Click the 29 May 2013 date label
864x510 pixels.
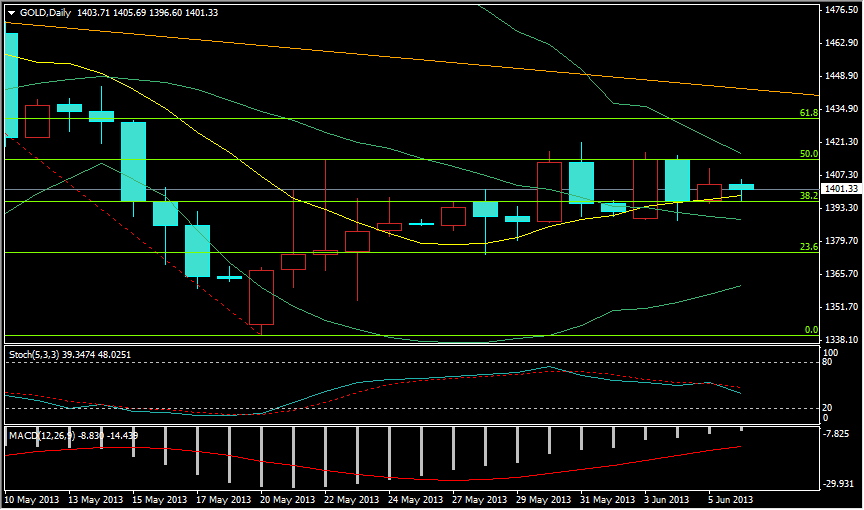pyautogui.click(x=543, y=500)
